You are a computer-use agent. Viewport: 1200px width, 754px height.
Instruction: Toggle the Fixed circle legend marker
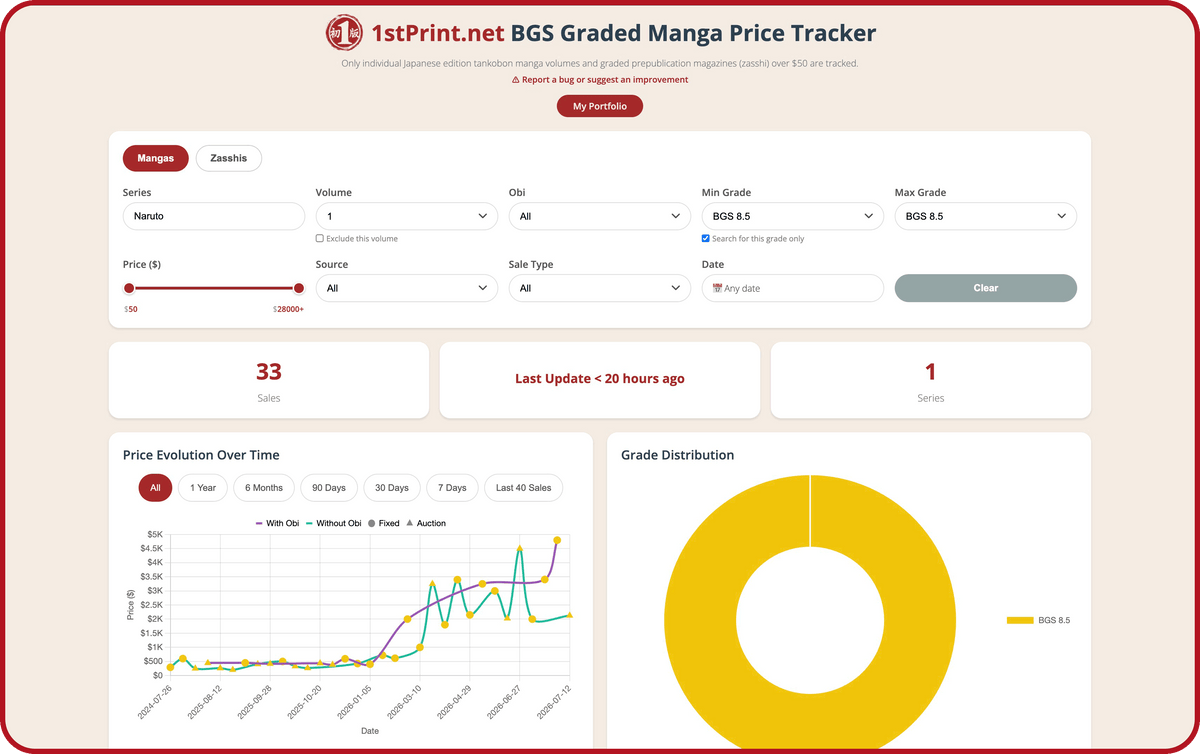(372, 523)
